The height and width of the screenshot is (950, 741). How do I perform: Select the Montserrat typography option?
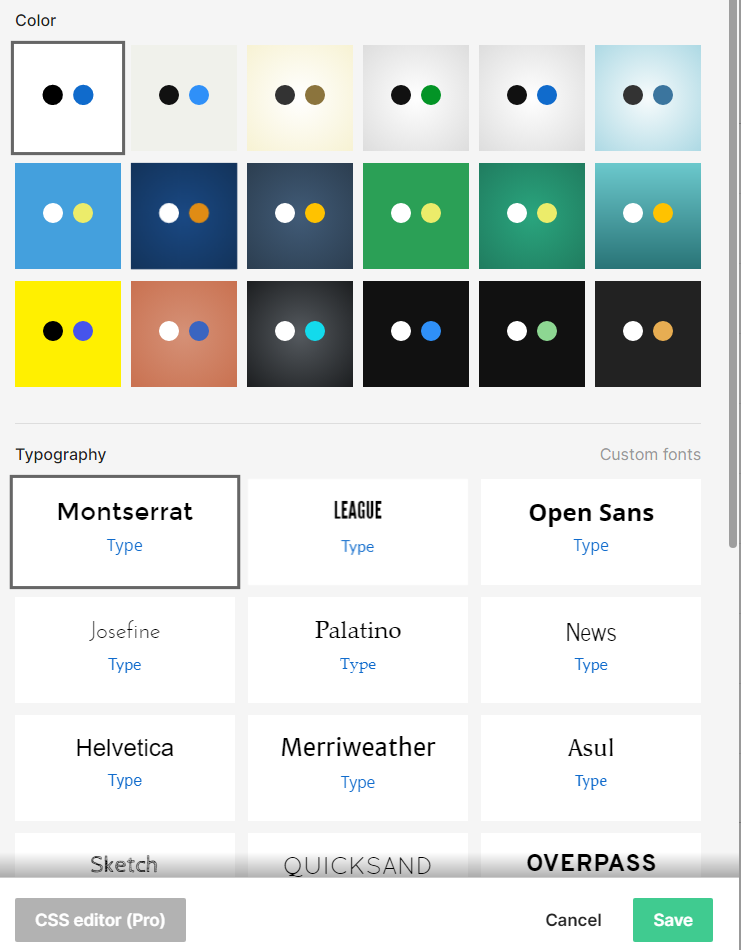125,532
